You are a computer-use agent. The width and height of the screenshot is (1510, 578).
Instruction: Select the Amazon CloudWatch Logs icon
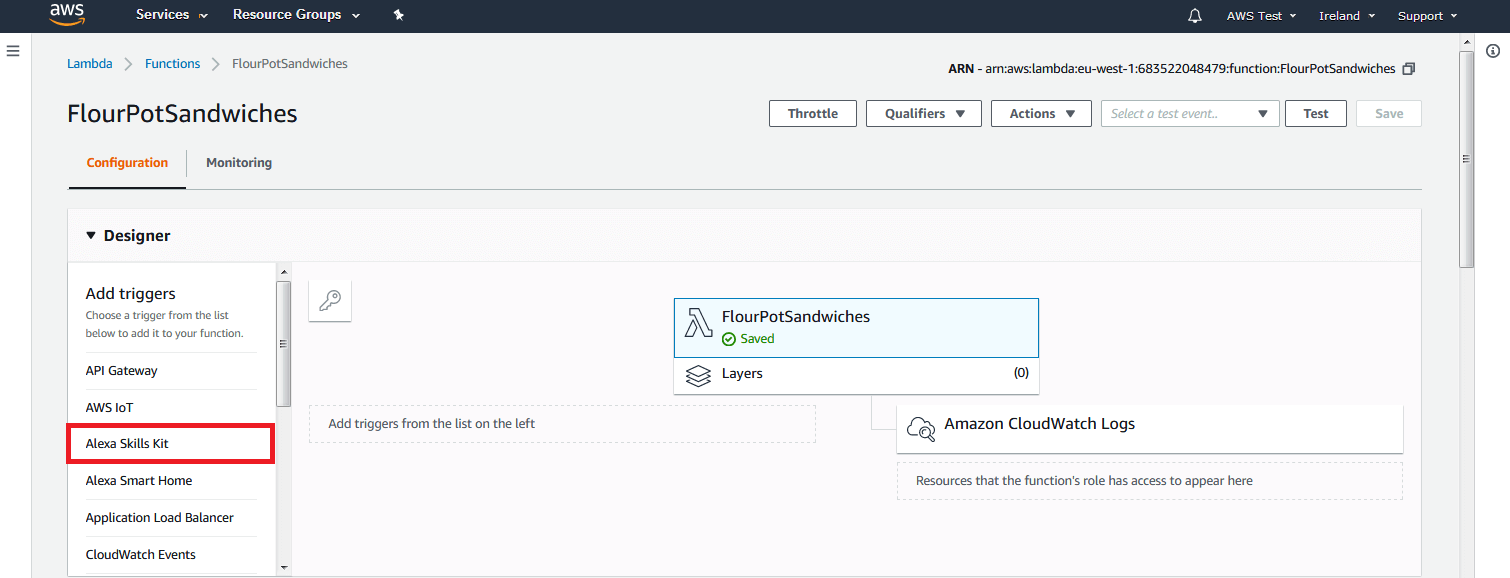coord(920,428)
